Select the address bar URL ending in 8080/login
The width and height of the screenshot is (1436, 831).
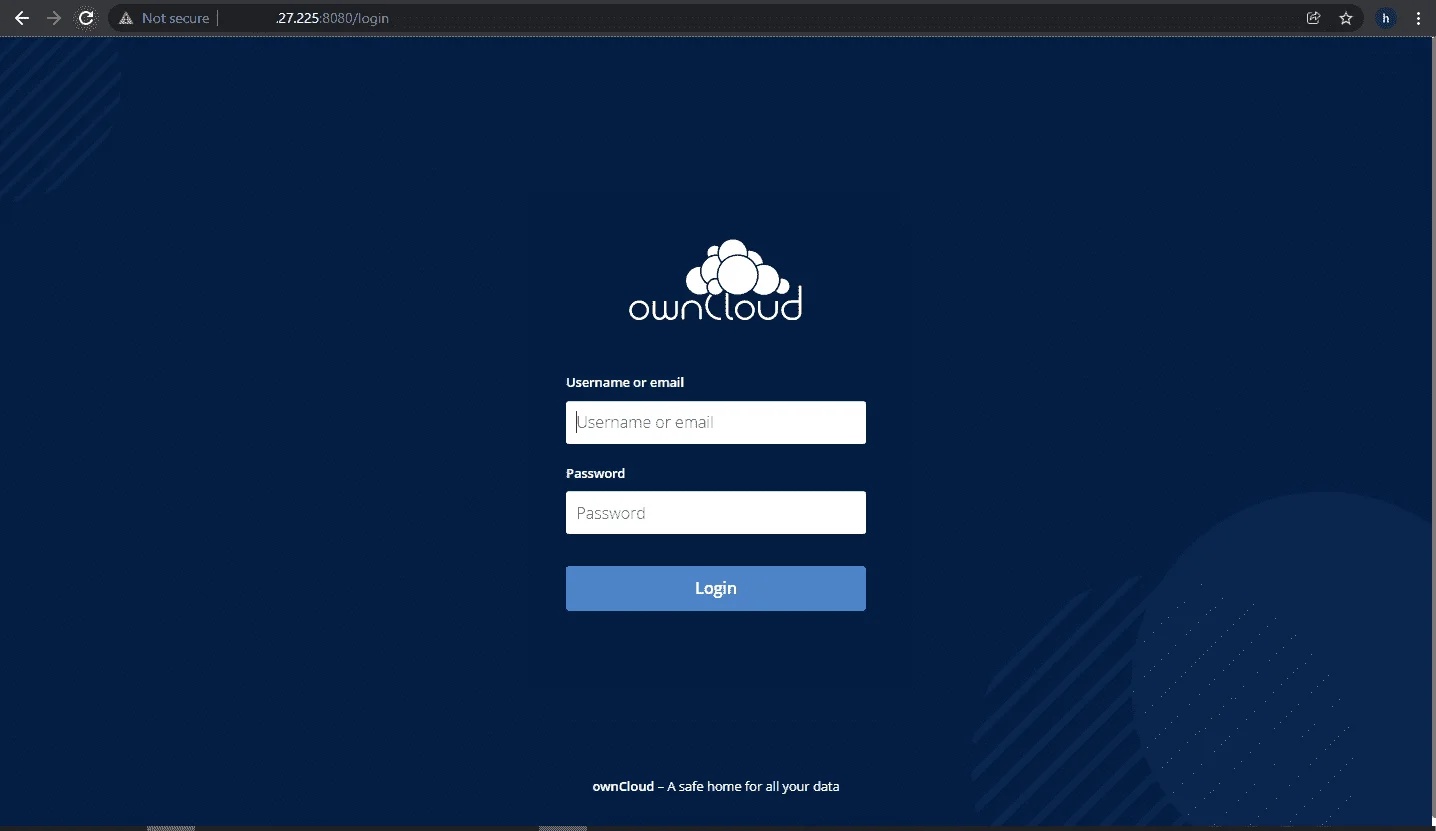tap(332, 18)
